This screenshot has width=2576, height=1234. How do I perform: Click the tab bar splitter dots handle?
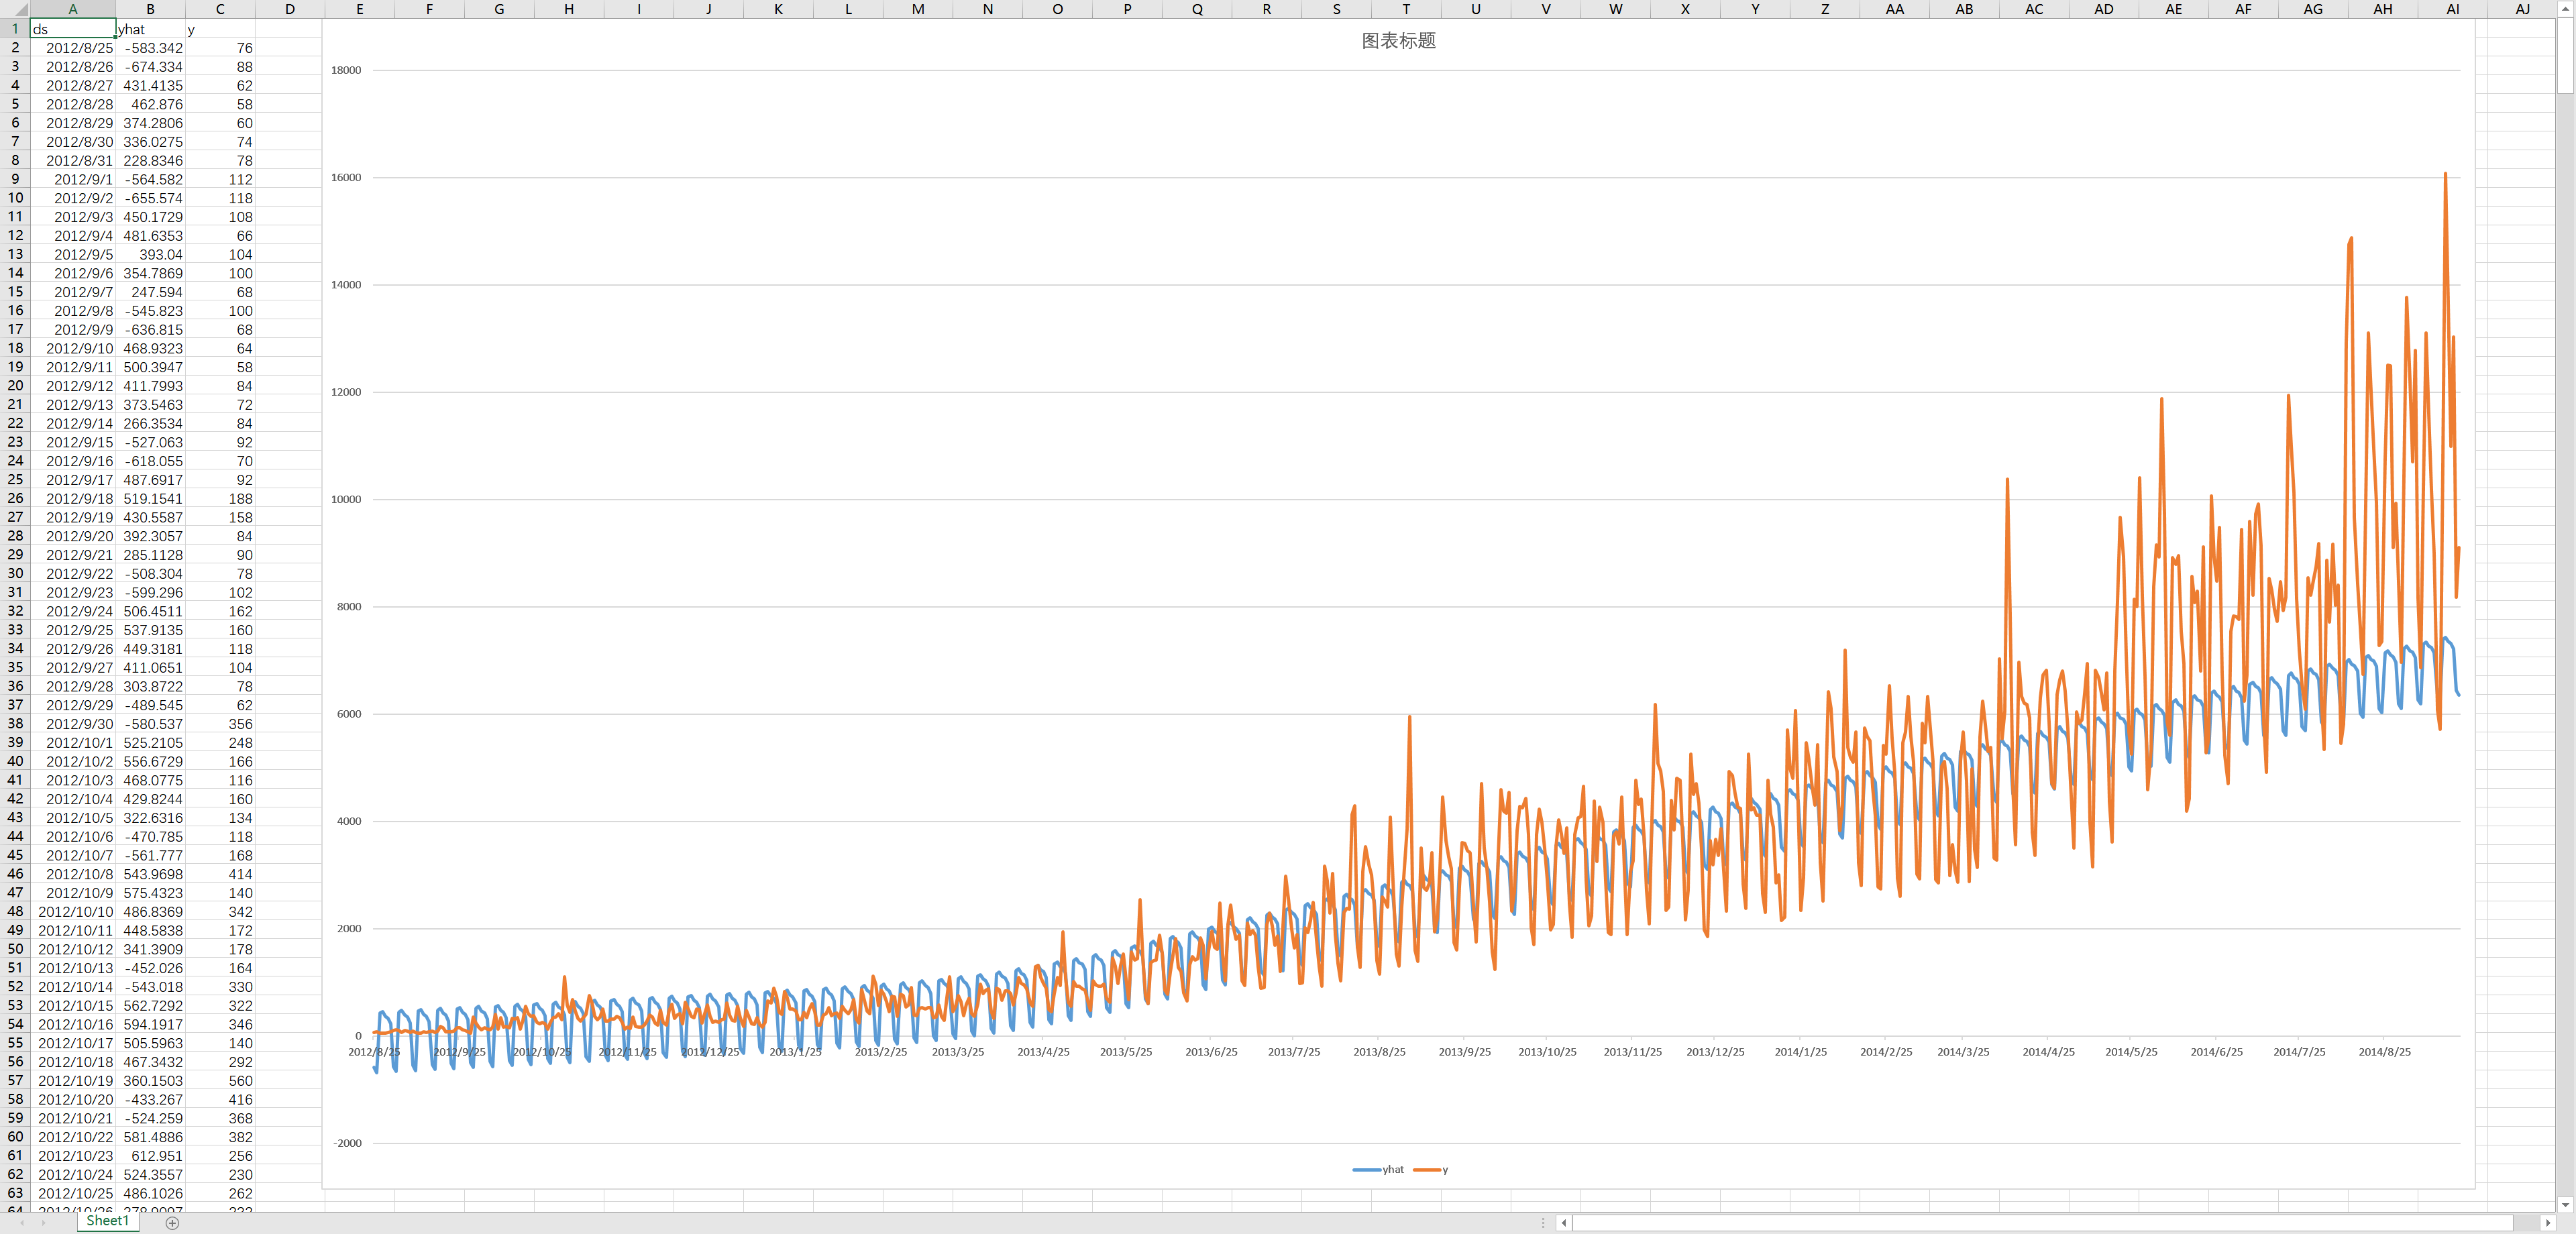[x=1543, y=1223]
